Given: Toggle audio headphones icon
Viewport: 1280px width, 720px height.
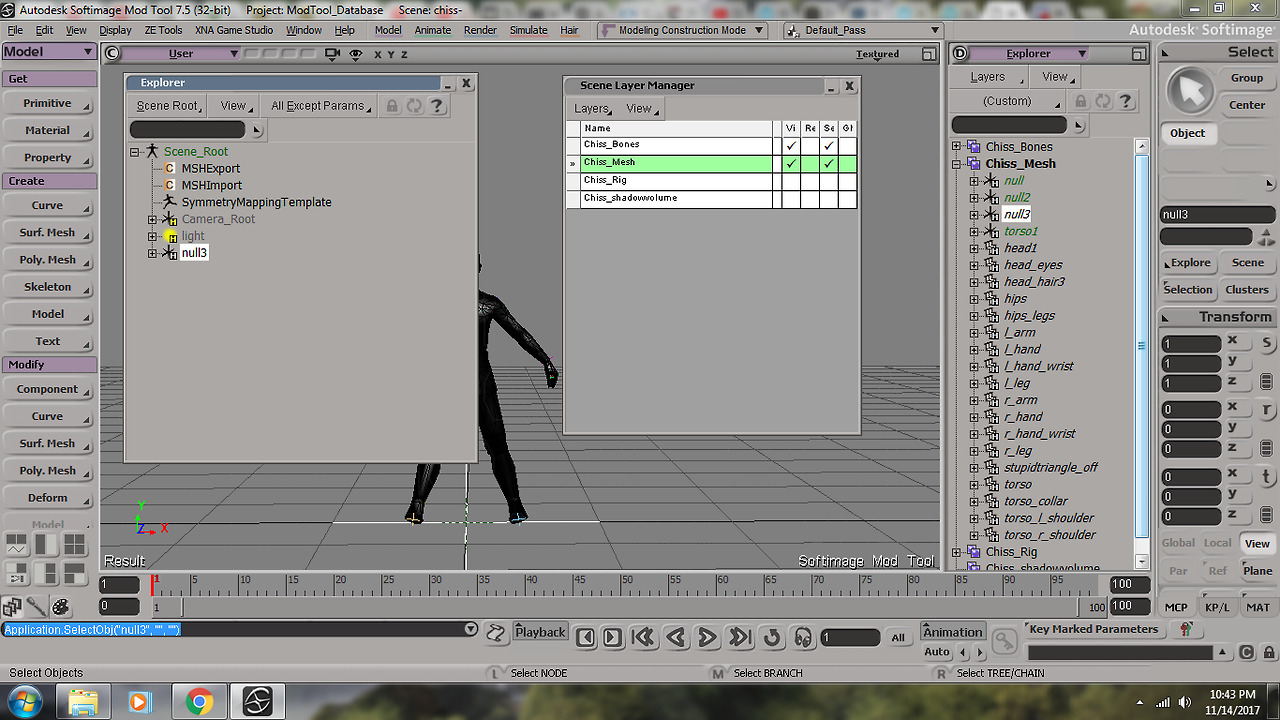Looking at the screenshot, I should pos(803,637).
